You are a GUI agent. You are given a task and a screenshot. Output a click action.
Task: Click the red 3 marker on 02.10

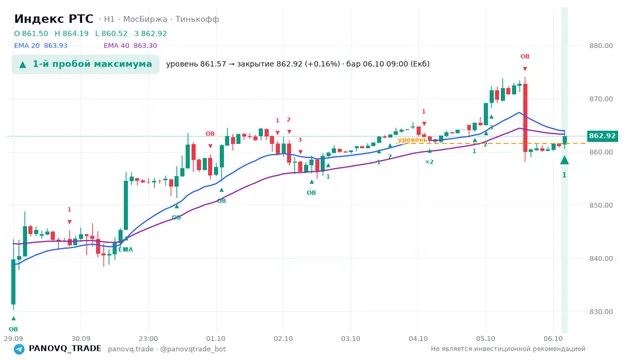(300, 140)
